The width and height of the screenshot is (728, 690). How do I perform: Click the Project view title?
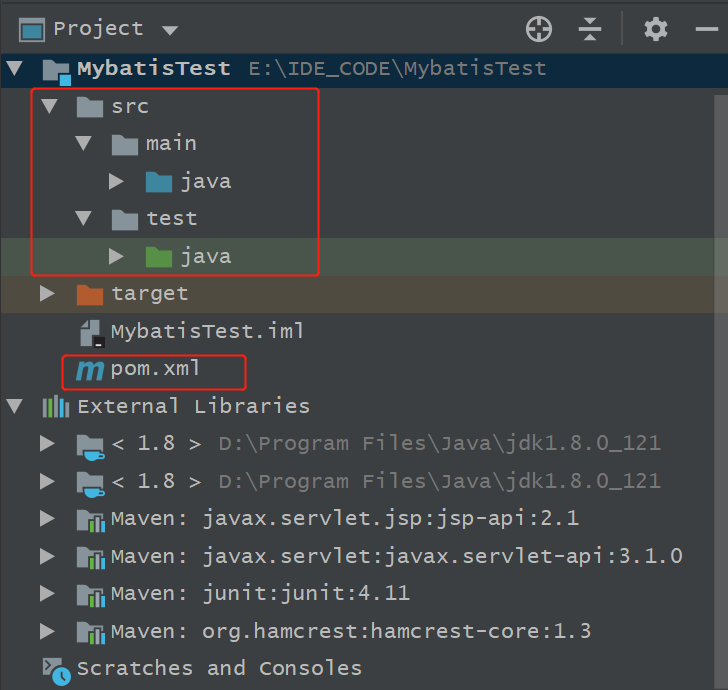[98, 29]
